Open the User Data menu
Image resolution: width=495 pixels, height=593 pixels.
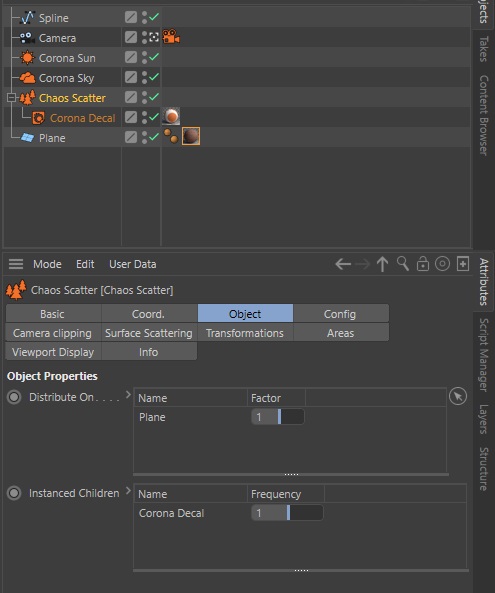[x=132, y=264]
